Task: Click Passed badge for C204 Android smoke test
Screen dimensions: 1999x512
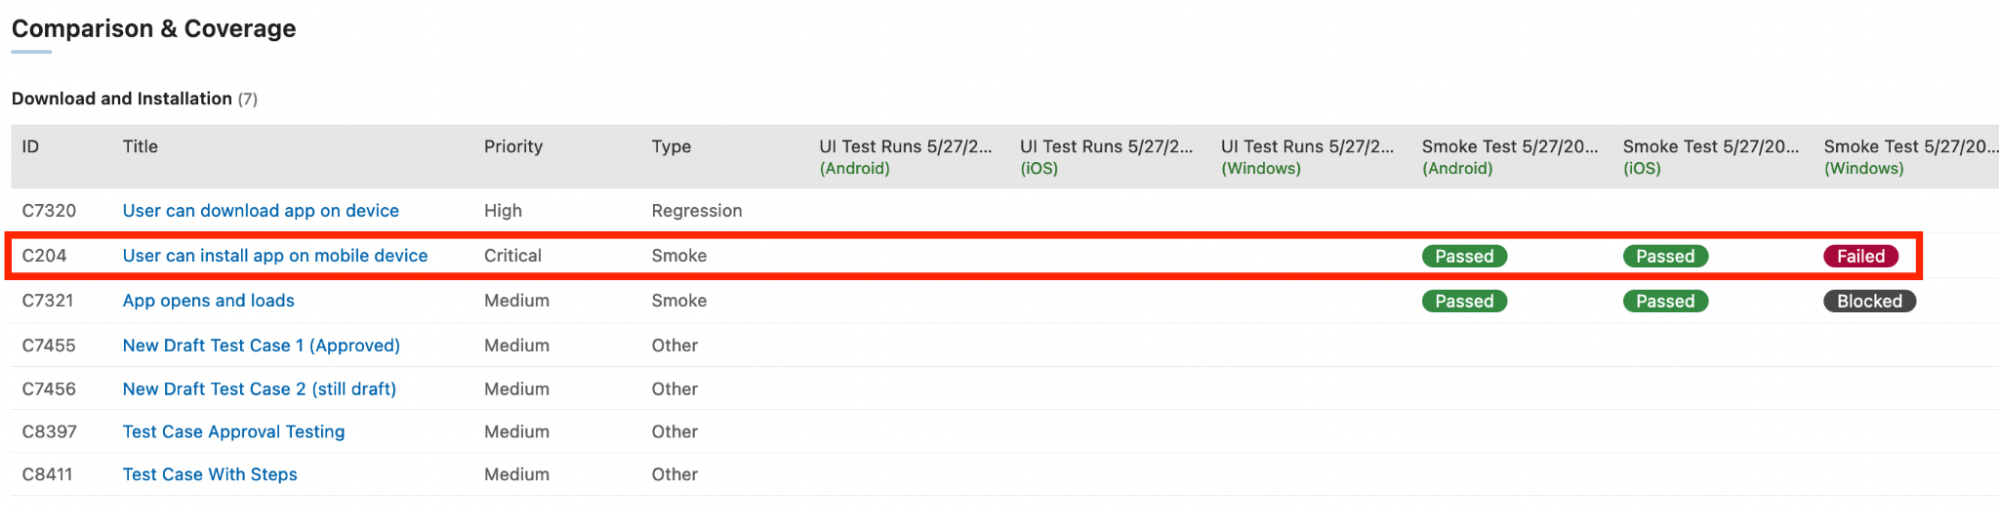Action: (x=1464, y=257)
